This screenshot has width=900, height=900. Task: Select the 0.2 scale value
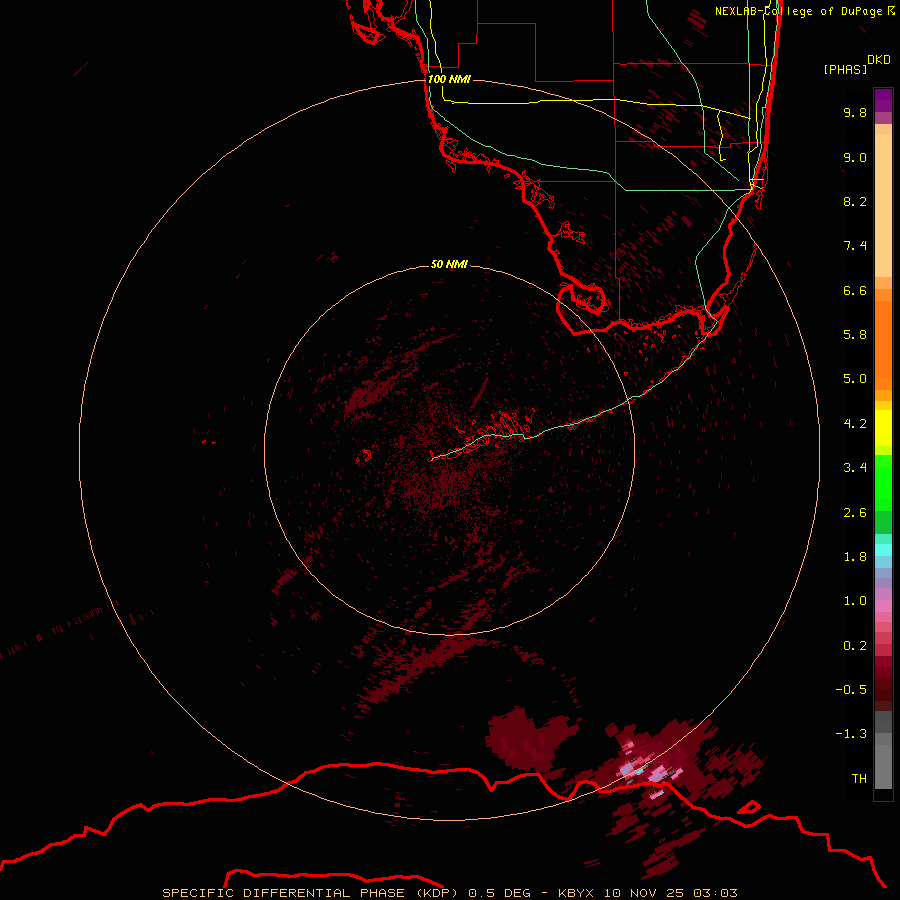coord(855,646)
